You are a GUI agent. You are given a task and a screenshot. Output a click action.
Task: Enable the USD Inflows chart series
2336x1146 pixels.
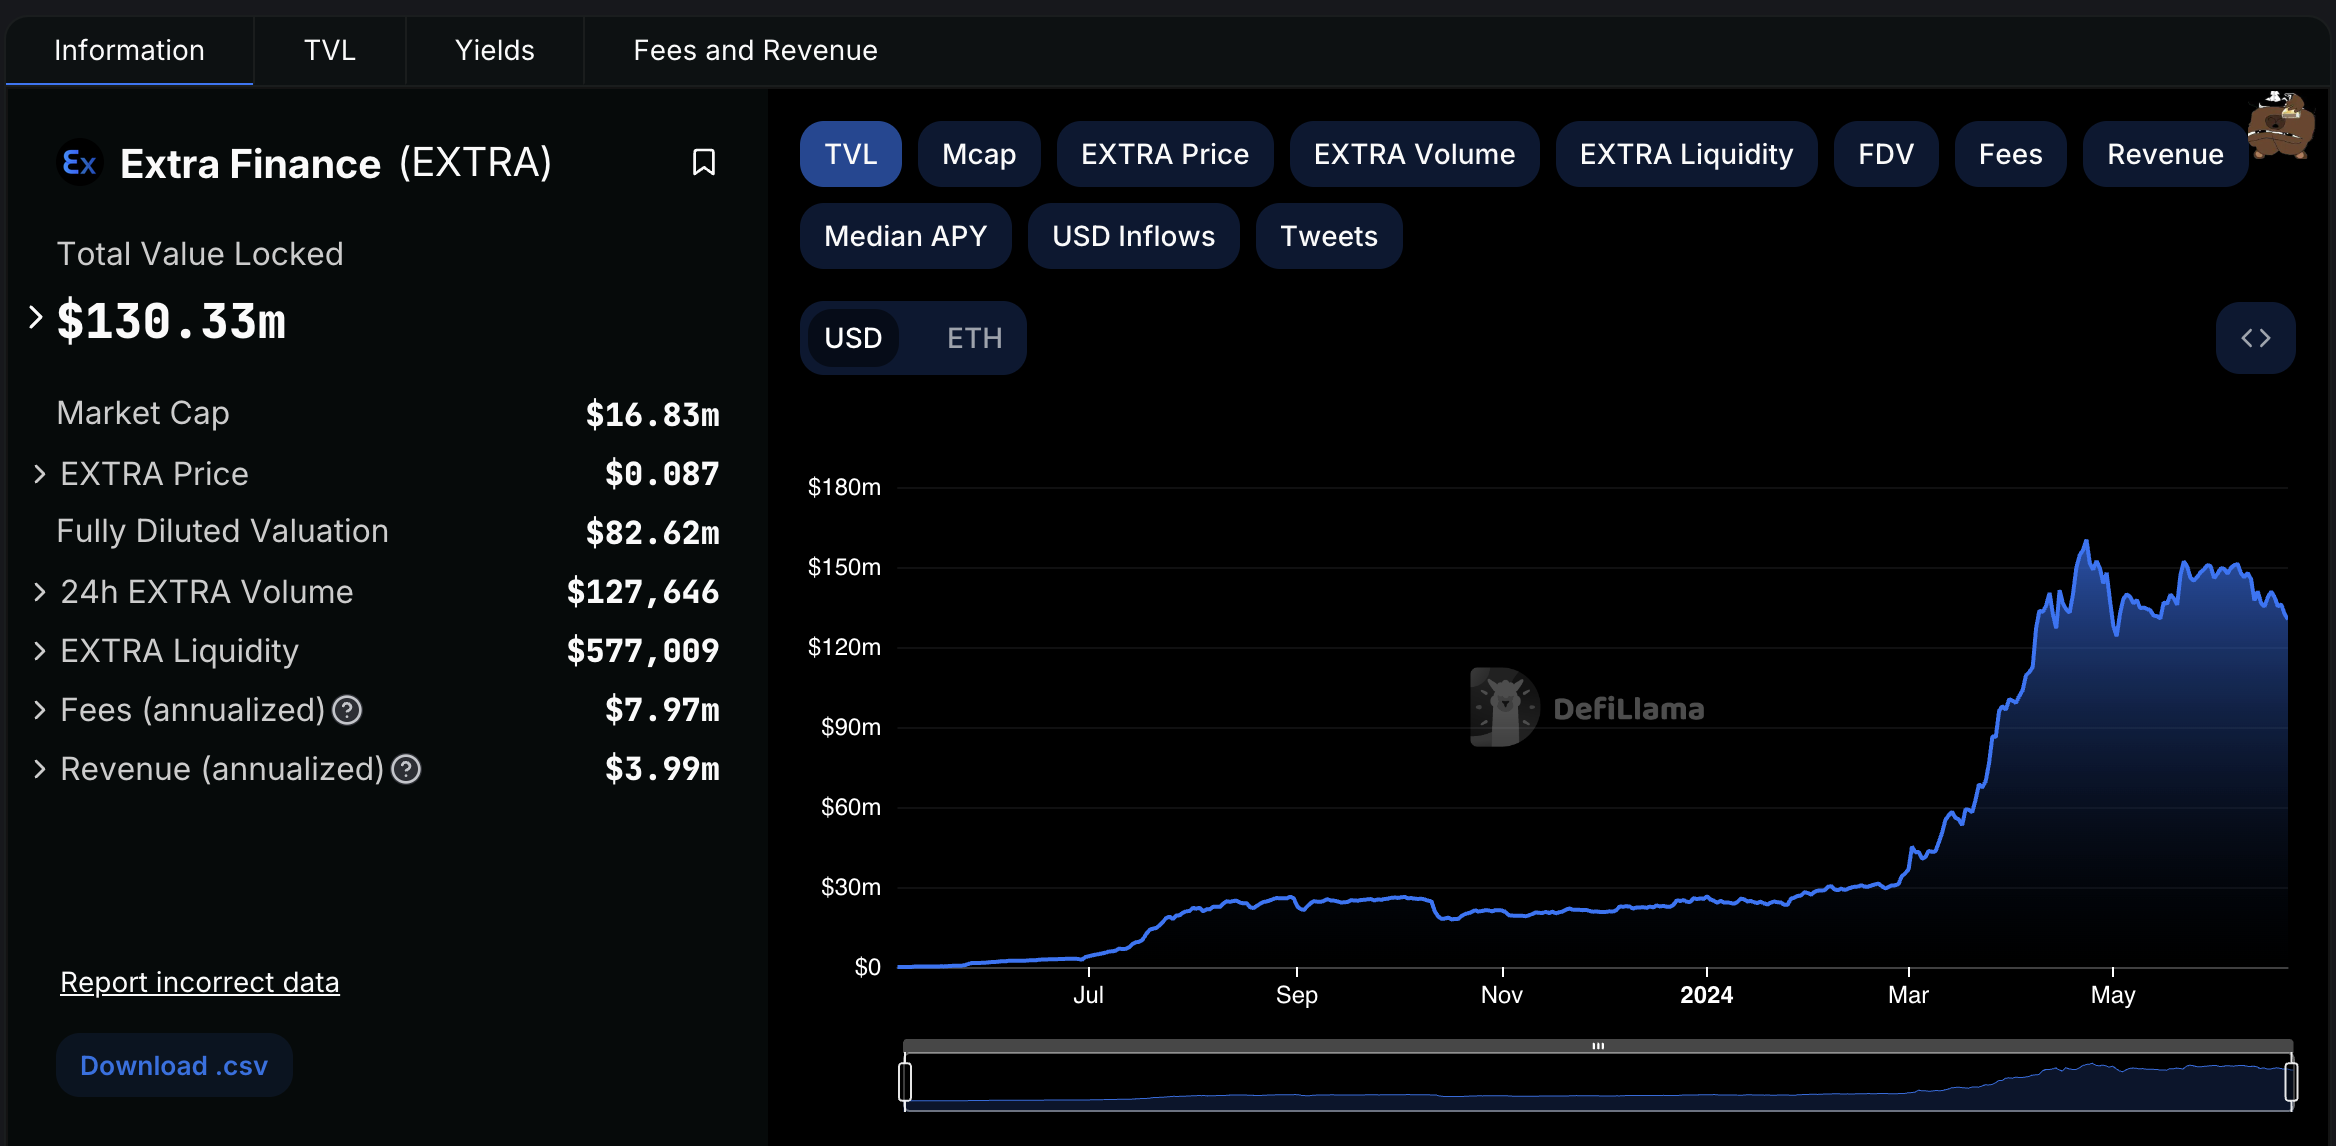click(x=1134, y=236)
